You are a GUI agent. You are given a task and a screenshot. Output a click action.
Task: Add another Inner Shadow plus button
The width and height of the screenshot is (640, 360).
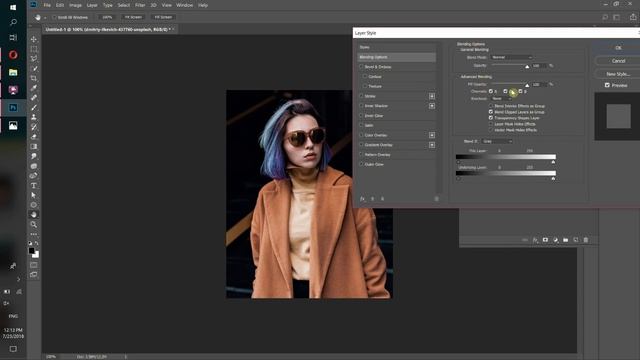click(432, 106)
